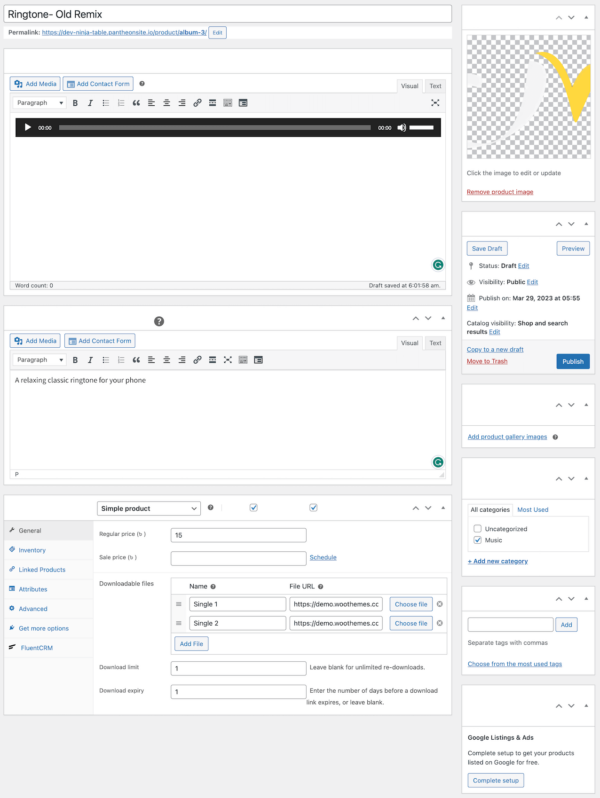Viewport: 600px width, 798px height.
Task: Switch to the Inventory product data tab
Action: pos(32,550)
